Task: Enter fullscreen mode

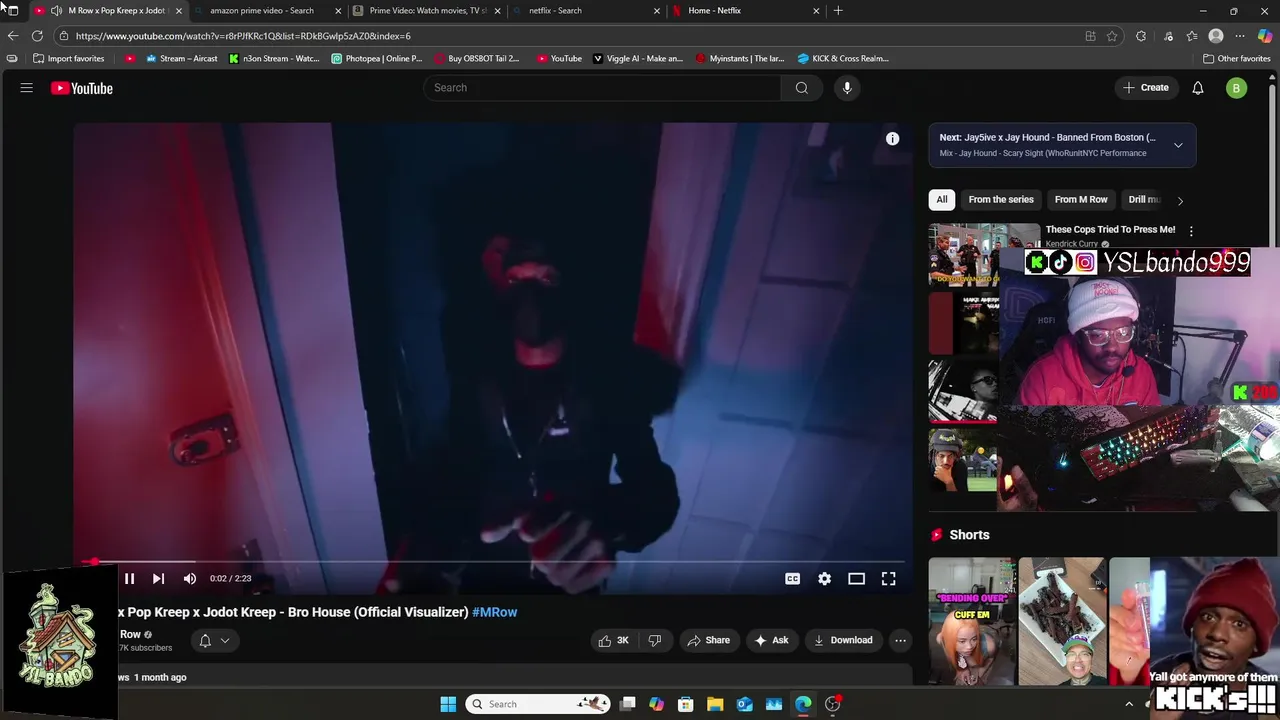Action: (x=888, y=578)
